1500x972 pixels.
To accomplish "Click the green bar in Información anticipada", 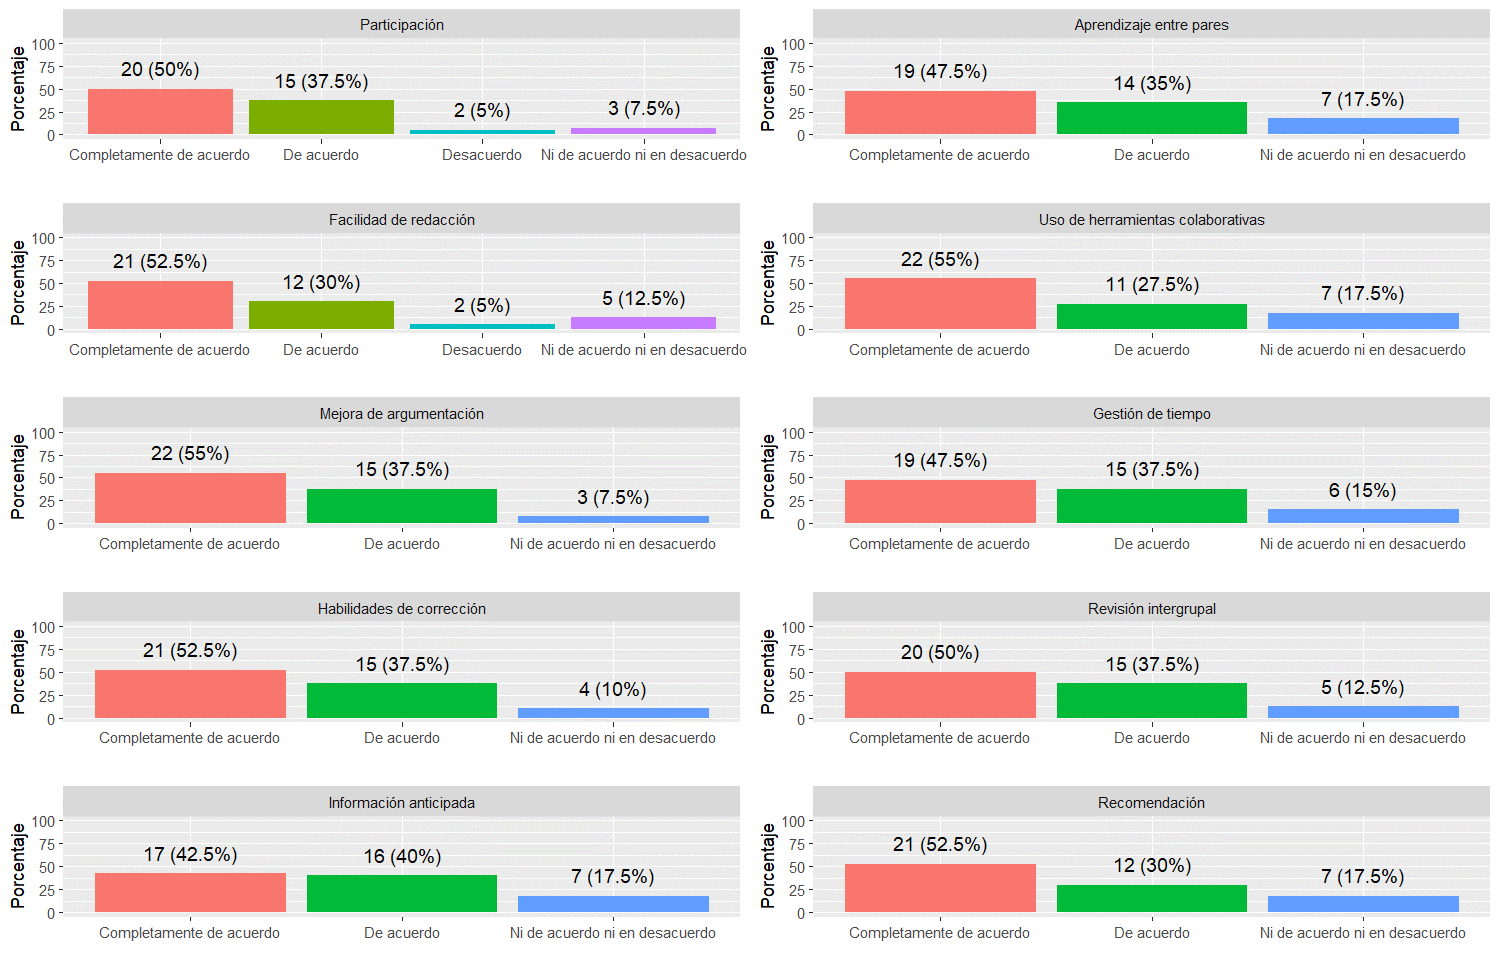I will pos(402,894).
